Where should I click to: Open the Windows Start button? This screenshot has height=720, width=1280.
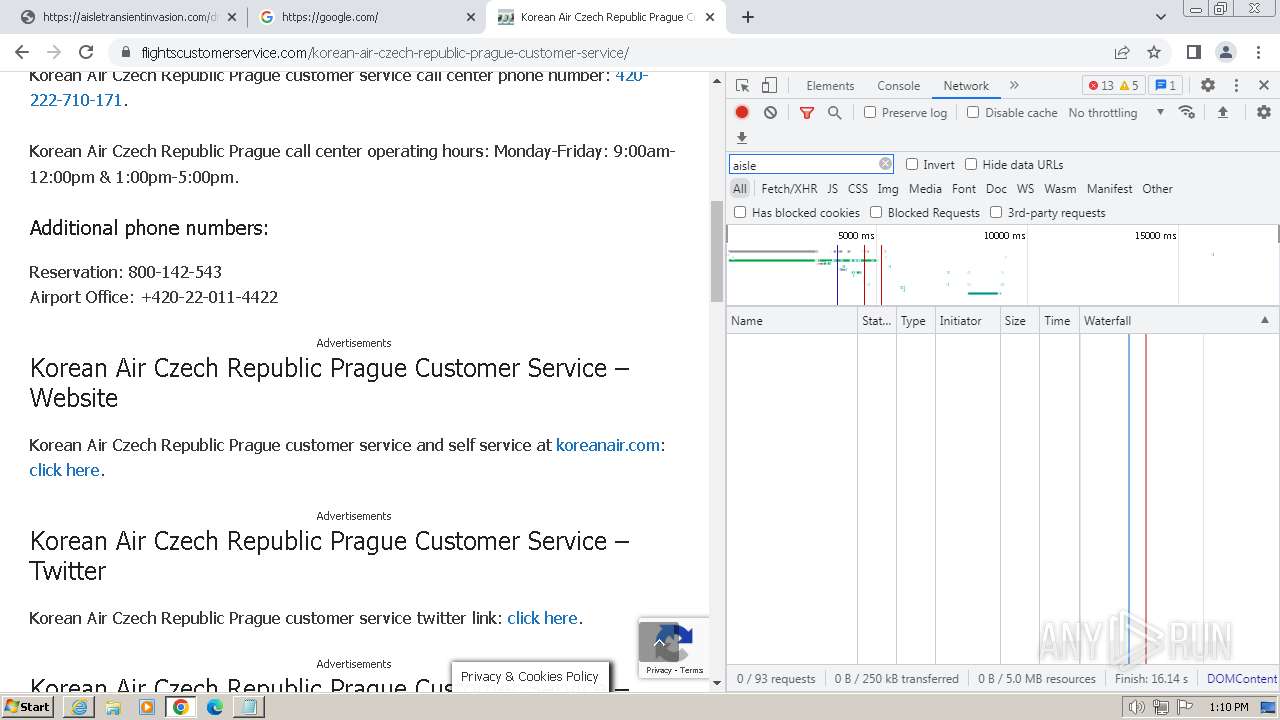click(x=28, y=706)
